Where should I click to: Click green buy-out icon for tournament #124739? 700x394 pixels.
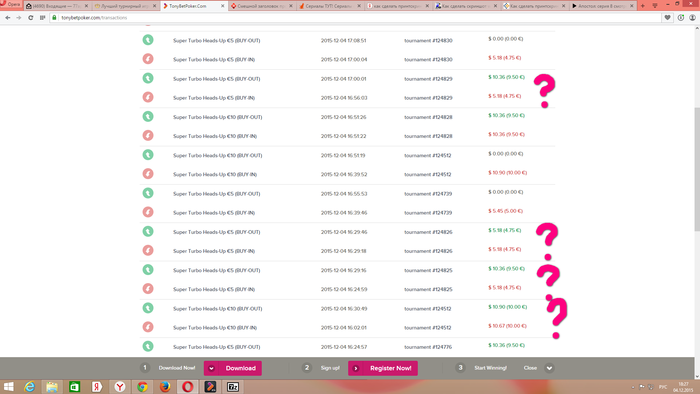tap(148, 193)
